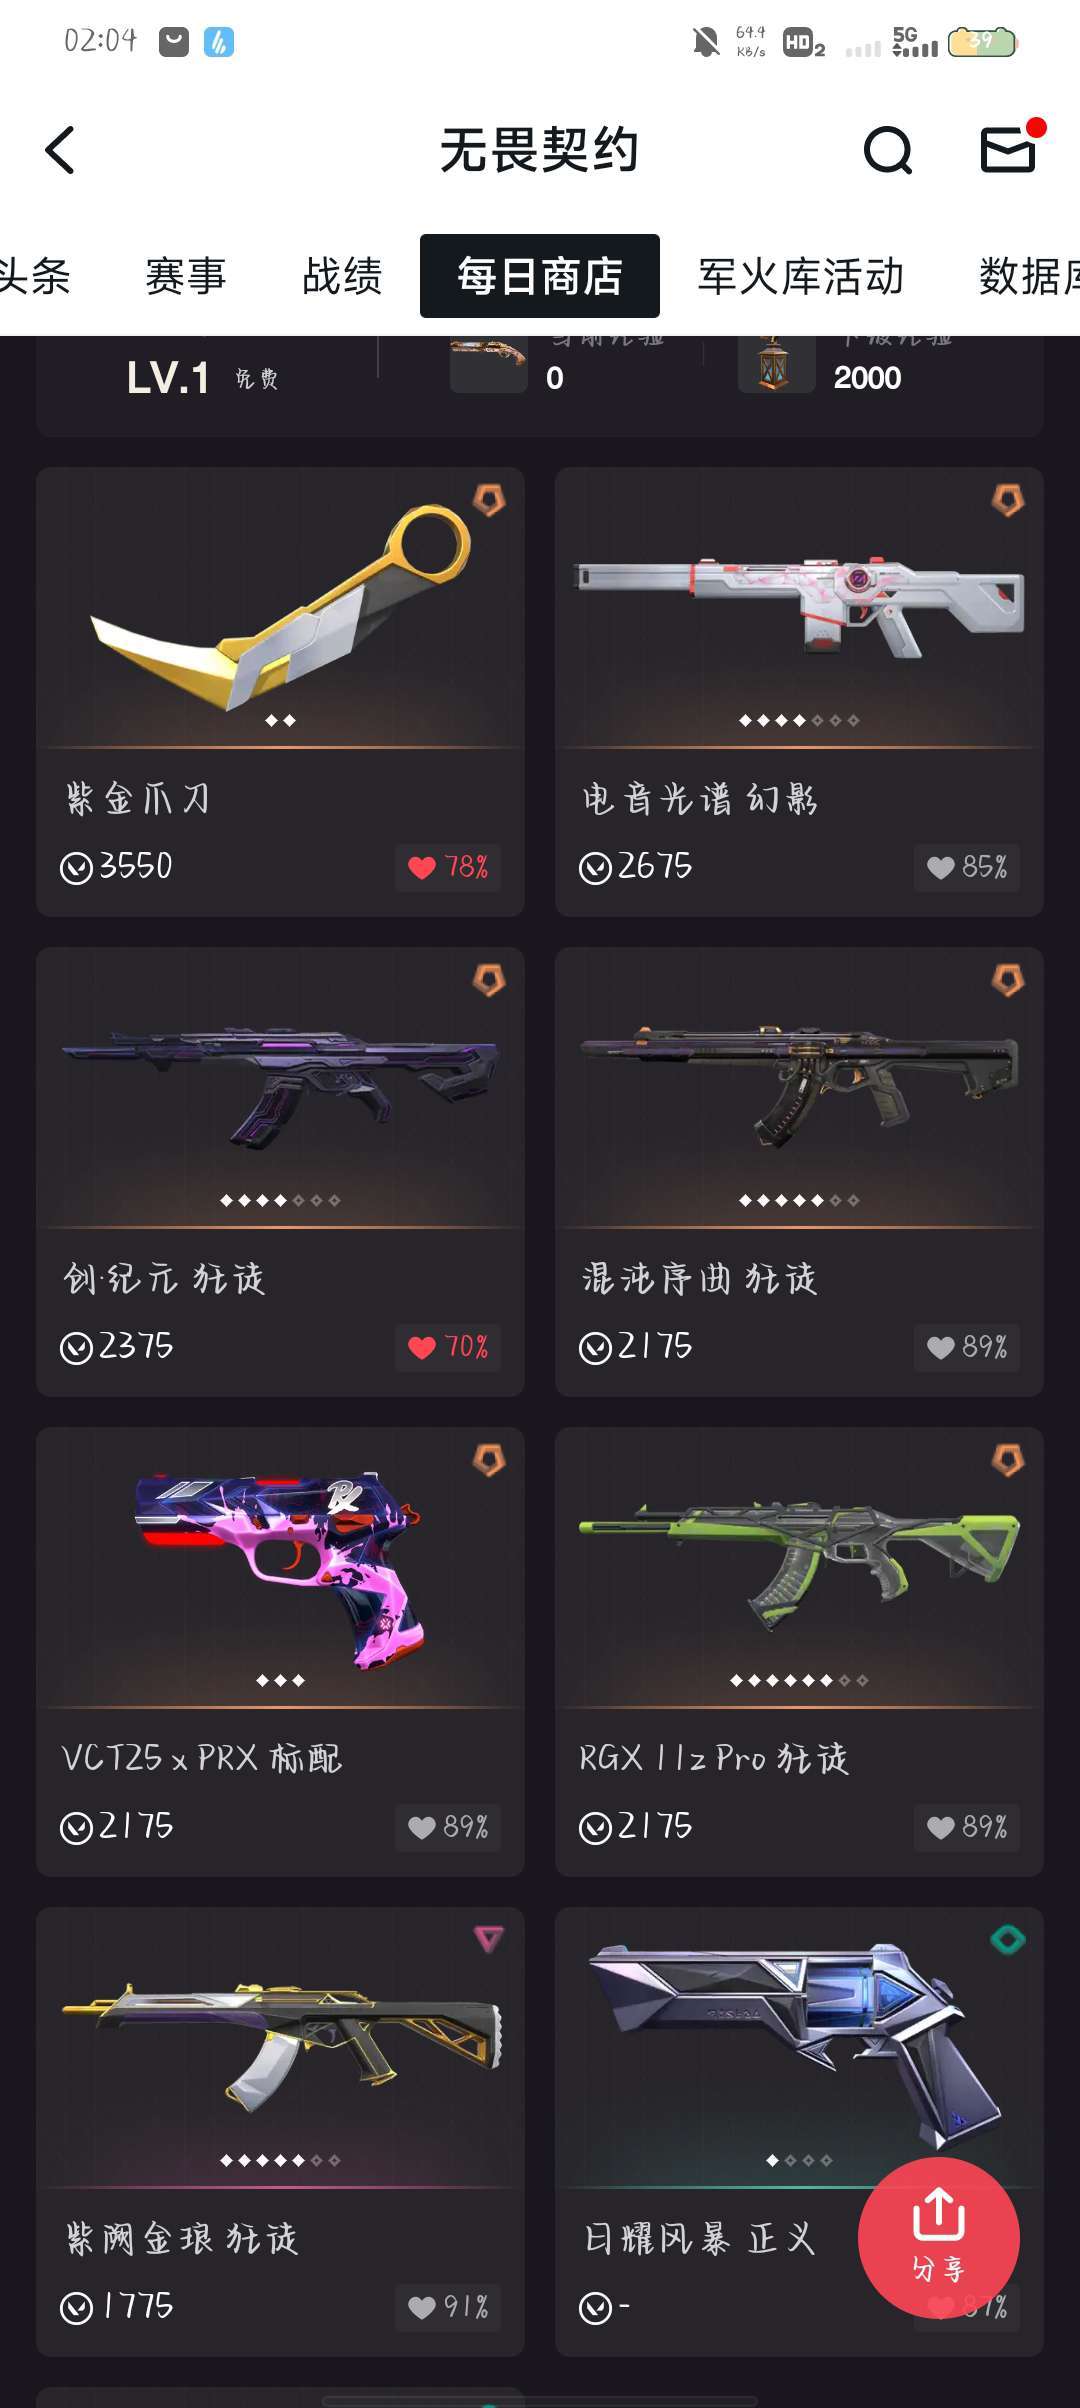Viewport: 1080px width, 2408px height.
Task: Select the 每日商店 tab
Action: click(x=540, y=276)
